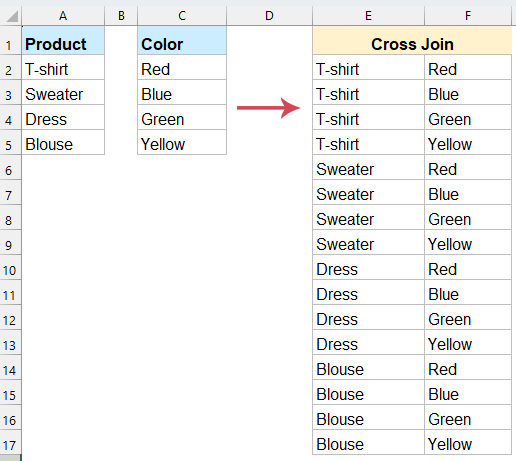Click Blue in cell F11

tap(468, 292)
